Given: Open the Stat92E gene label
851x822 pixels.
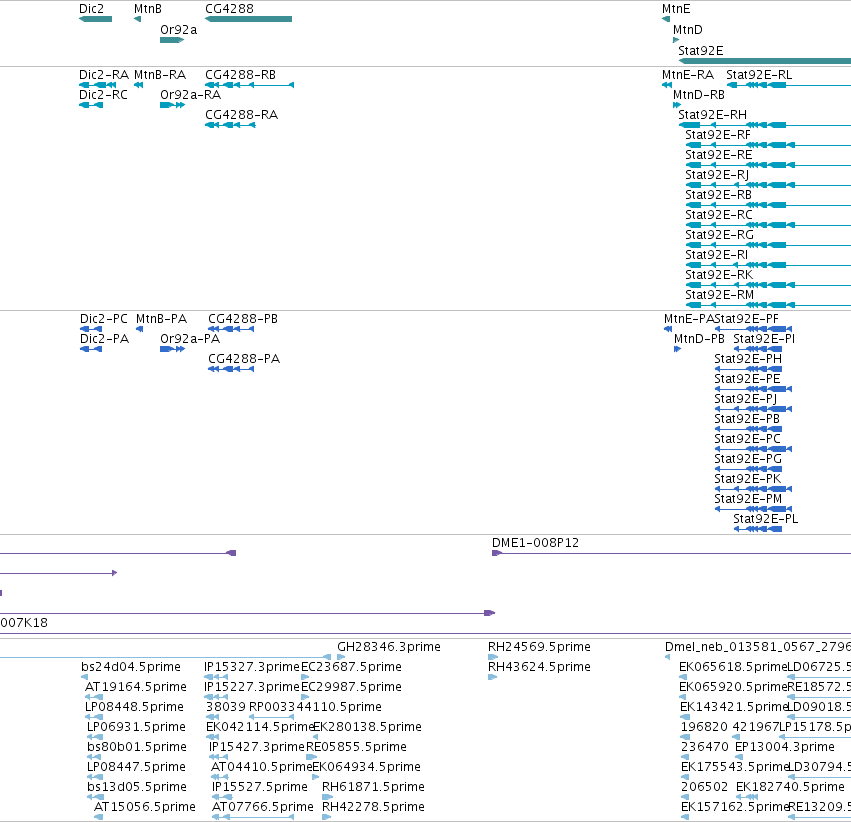Looking at the screenshot, I should pos(701,51).
